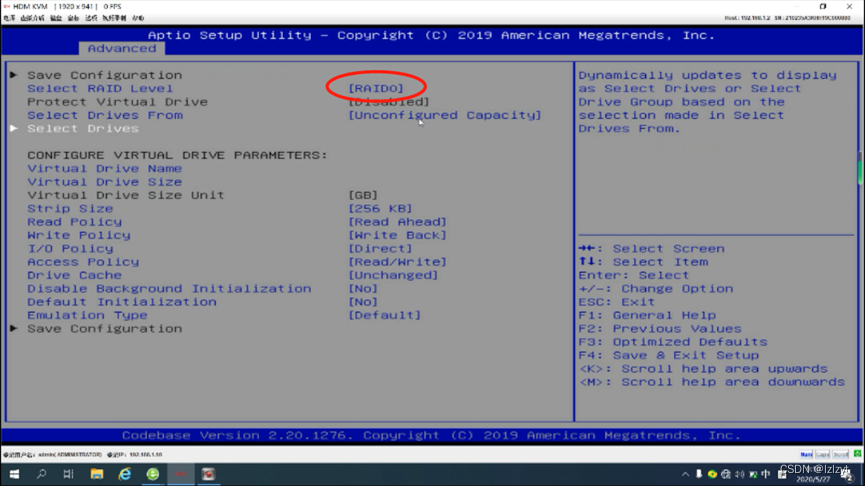The width and height of the screenshot is (865, 486).
Task: Change Protect Virtual Drive setting
Action: point(388,102)
